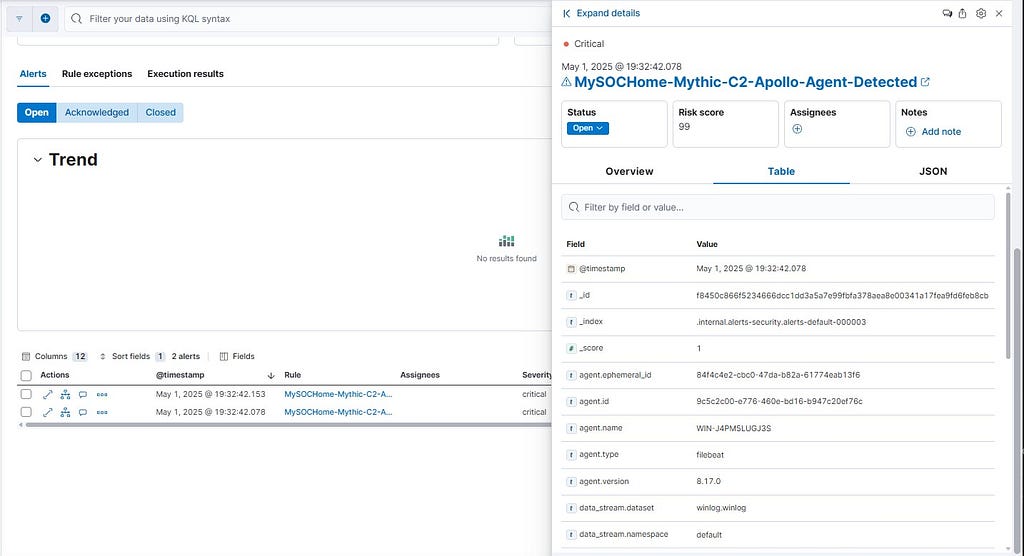Check the 19:32:42.153 alert row
1024x556 pixels.
coord(26,394)
